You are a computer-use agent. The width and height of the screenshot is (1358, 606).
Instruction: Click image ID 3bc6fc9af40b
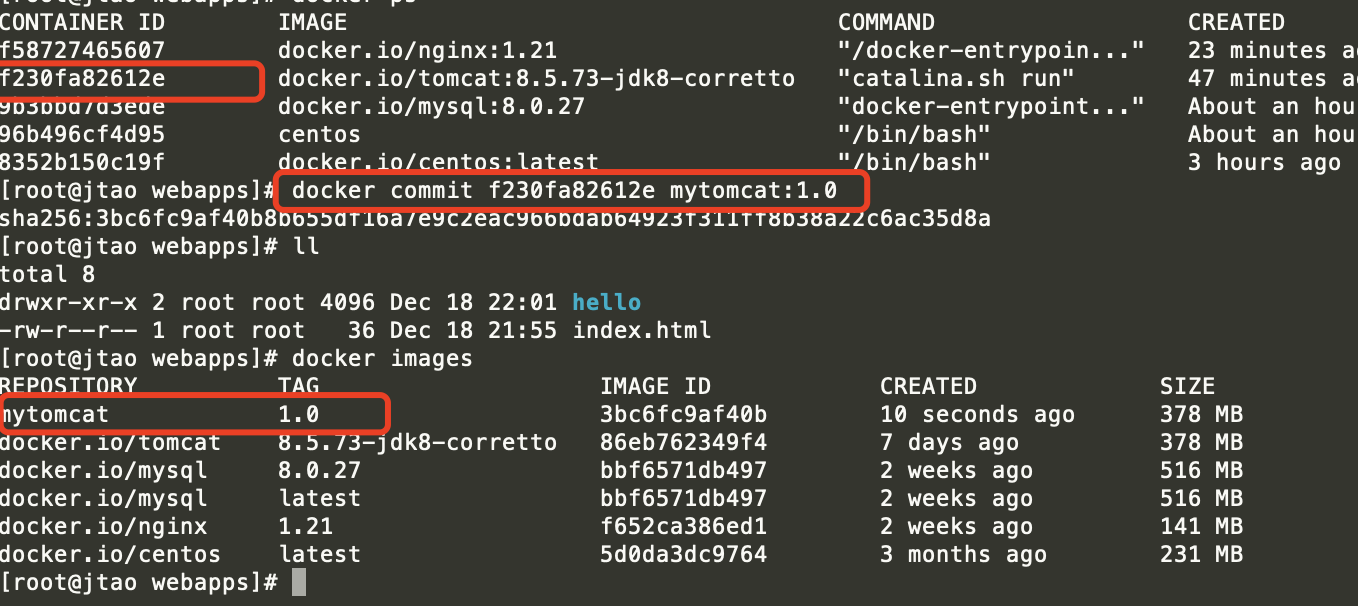(683, 414)
